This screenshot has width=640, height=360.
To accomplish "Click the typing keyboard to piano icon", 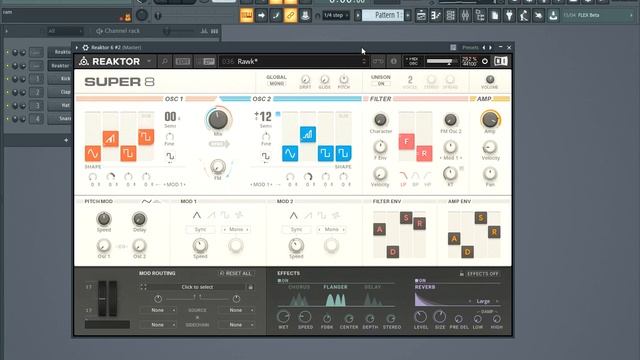I will point(247,16).
